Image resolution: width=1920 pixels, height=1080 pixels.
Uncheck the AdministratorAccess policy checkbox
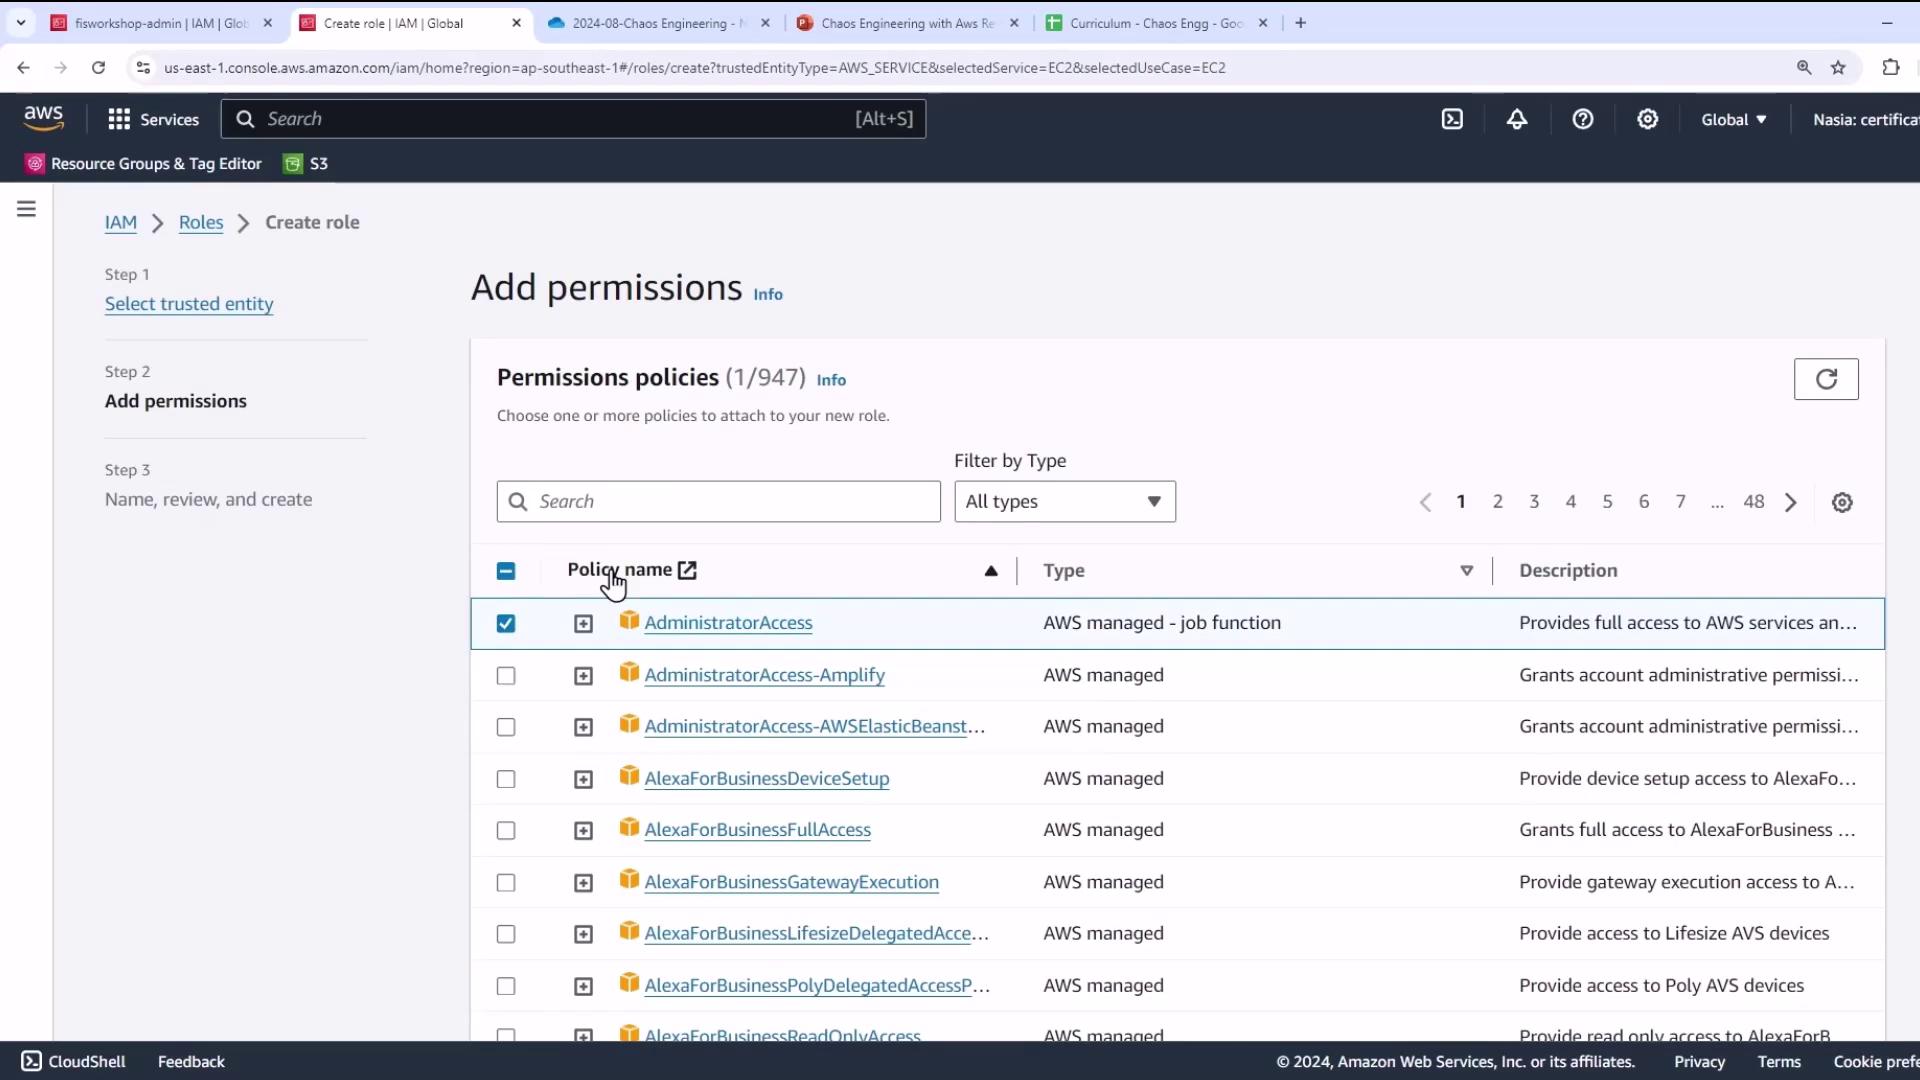506,623
